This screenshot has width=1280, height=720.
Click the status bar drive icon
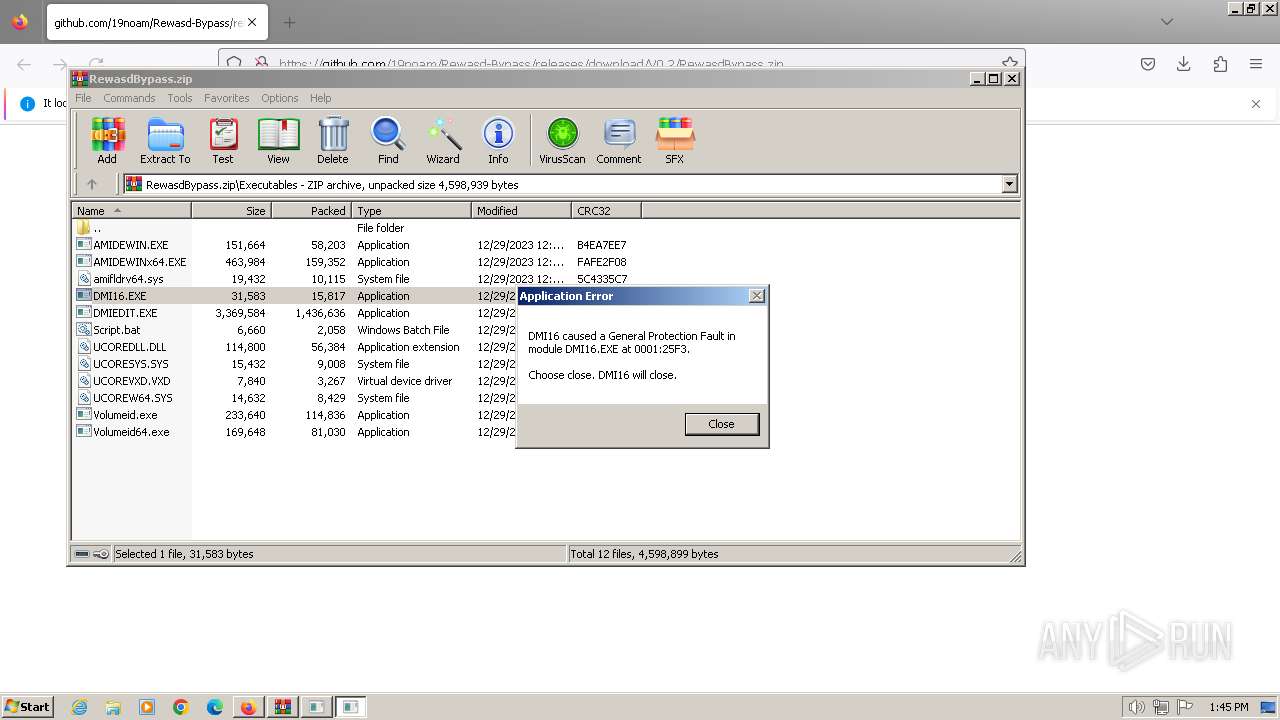coord(82,554)
